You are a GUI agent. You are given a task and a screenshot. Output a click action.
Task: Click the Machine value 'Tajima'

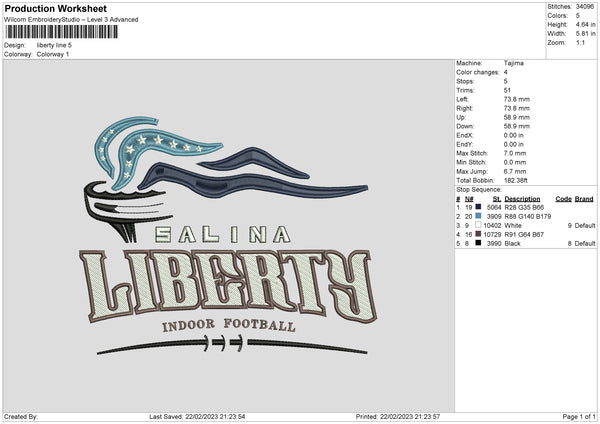(514, 63)
